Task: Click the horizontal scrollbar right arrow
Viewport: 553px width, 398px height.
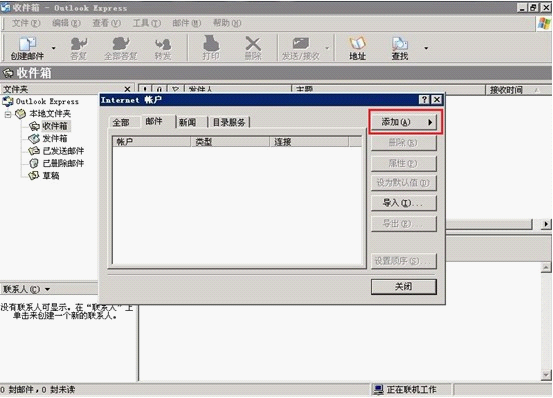Action: tap(546, 224)
